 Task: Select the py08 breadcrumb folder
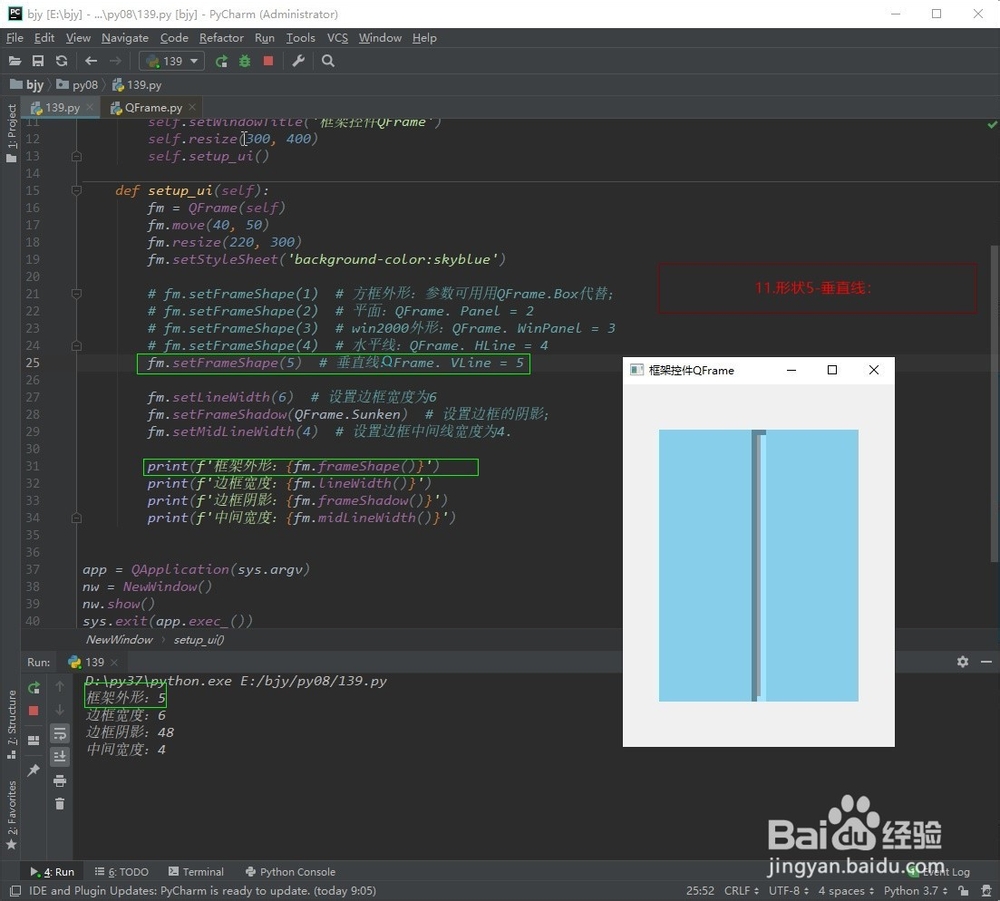(x=77, y=85)
